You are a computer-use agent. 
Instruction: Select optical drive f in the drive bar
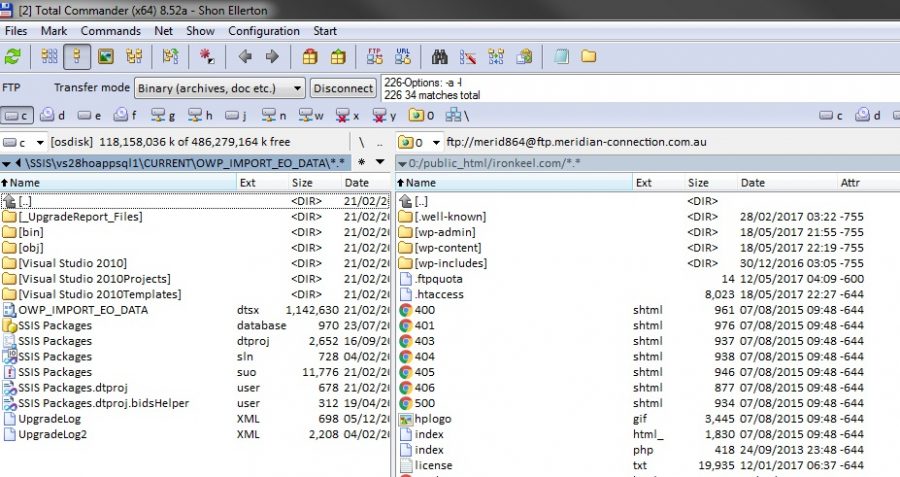125,115
